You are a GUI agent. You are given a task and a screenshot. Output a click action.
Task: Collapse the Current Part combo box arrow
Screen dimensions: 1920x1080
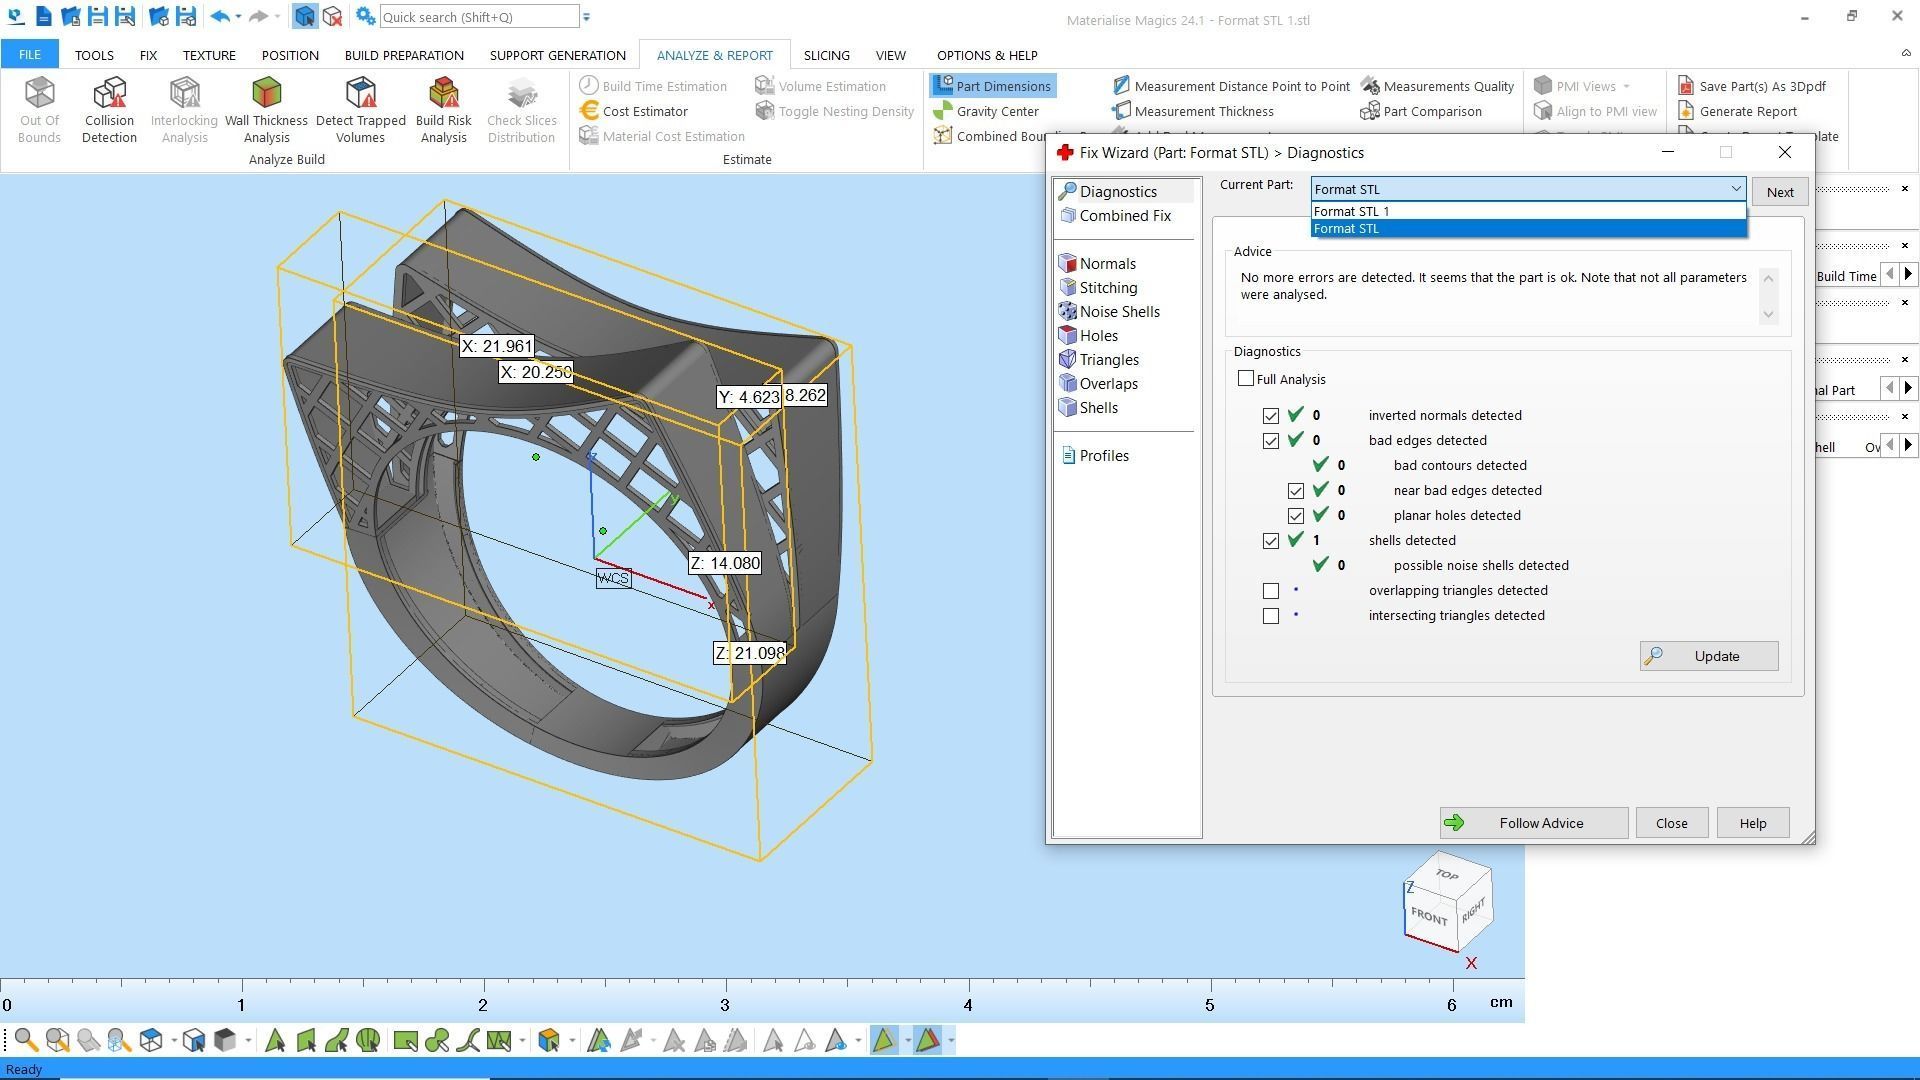(1735, 189)
